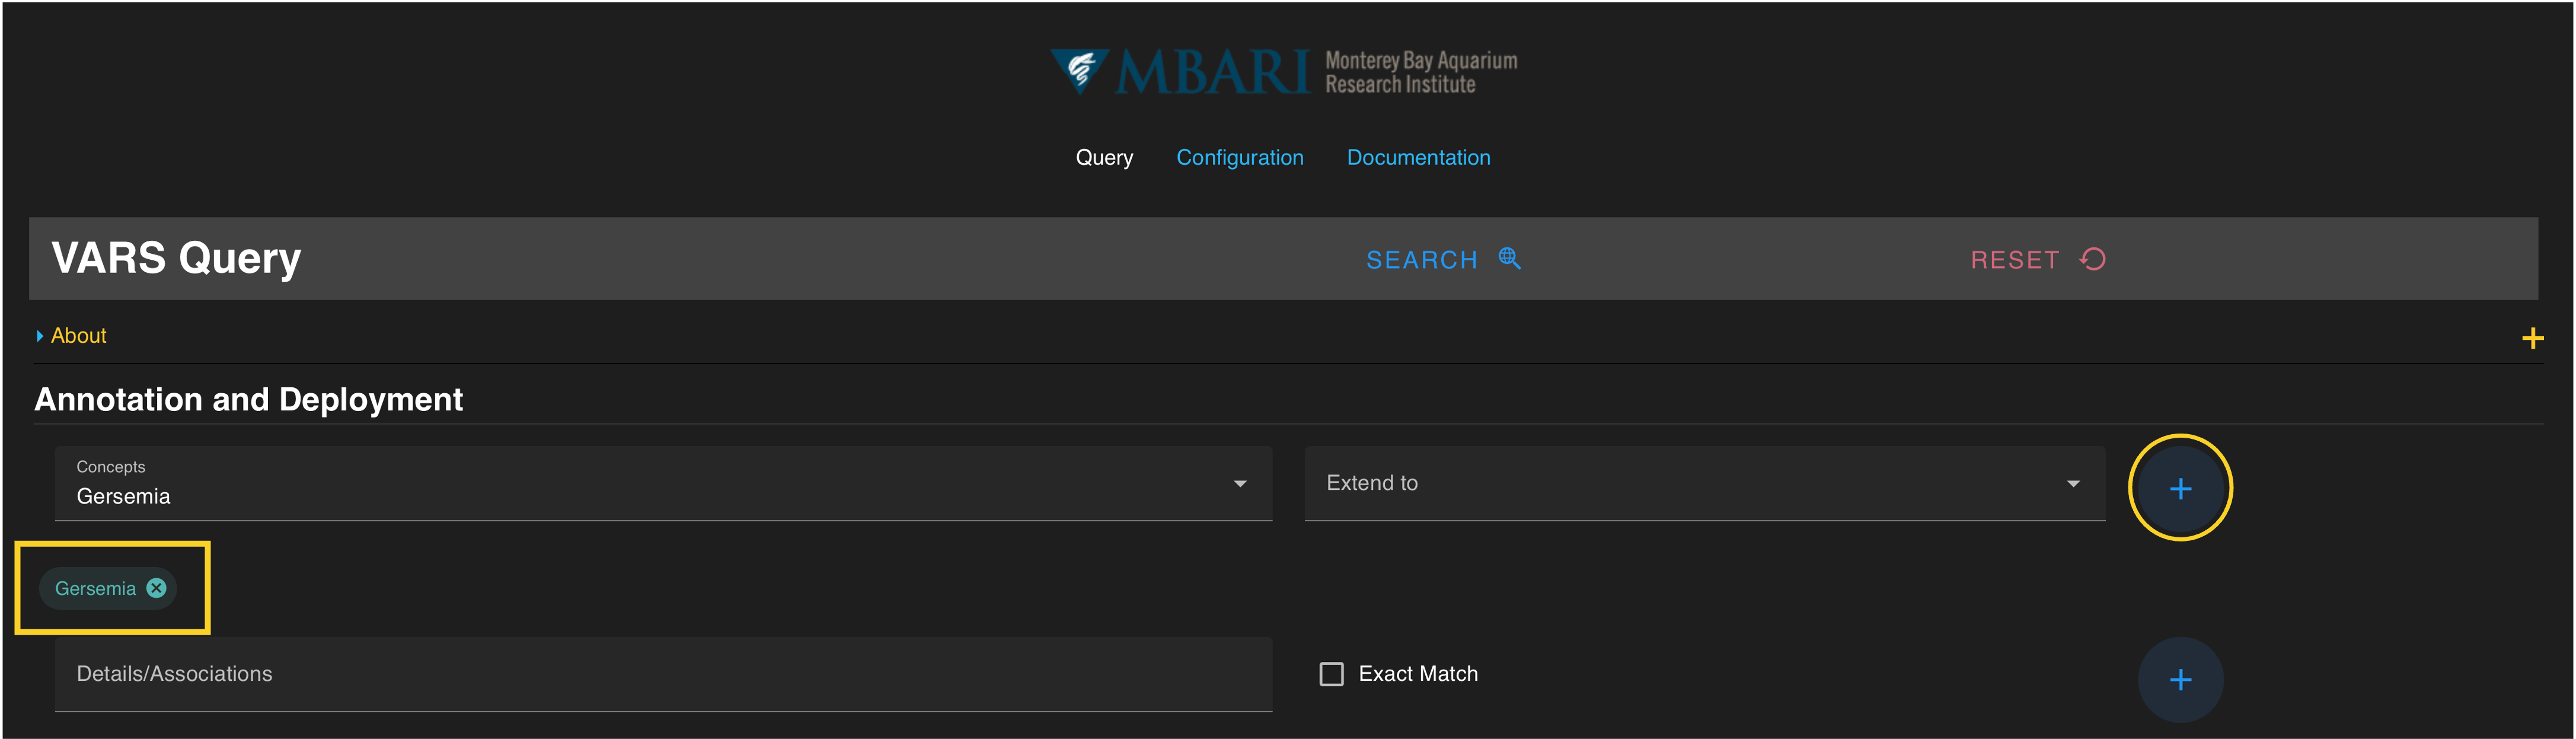Screen dimensions: 2576x739
Task: Open the Concepts dropdown arrow
Action: 1239,484
